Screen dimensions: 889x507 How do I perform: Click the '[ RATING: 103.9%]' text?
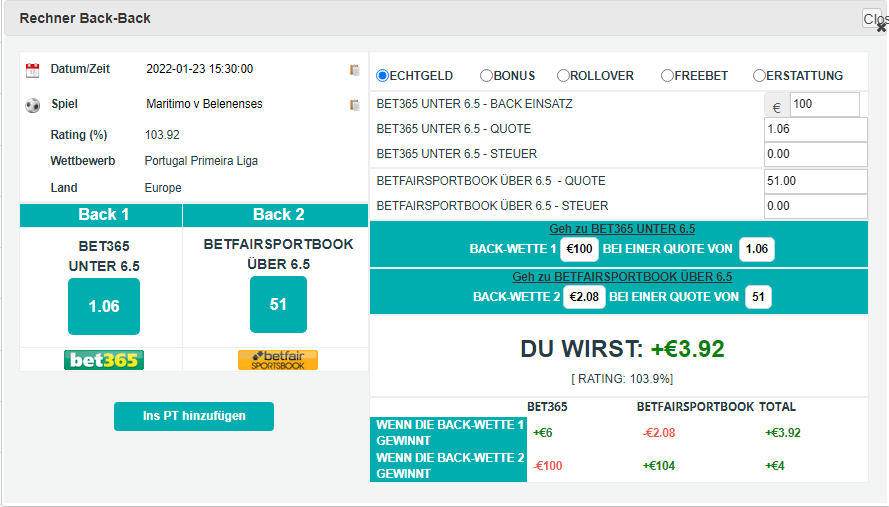(x=622, y=379)
